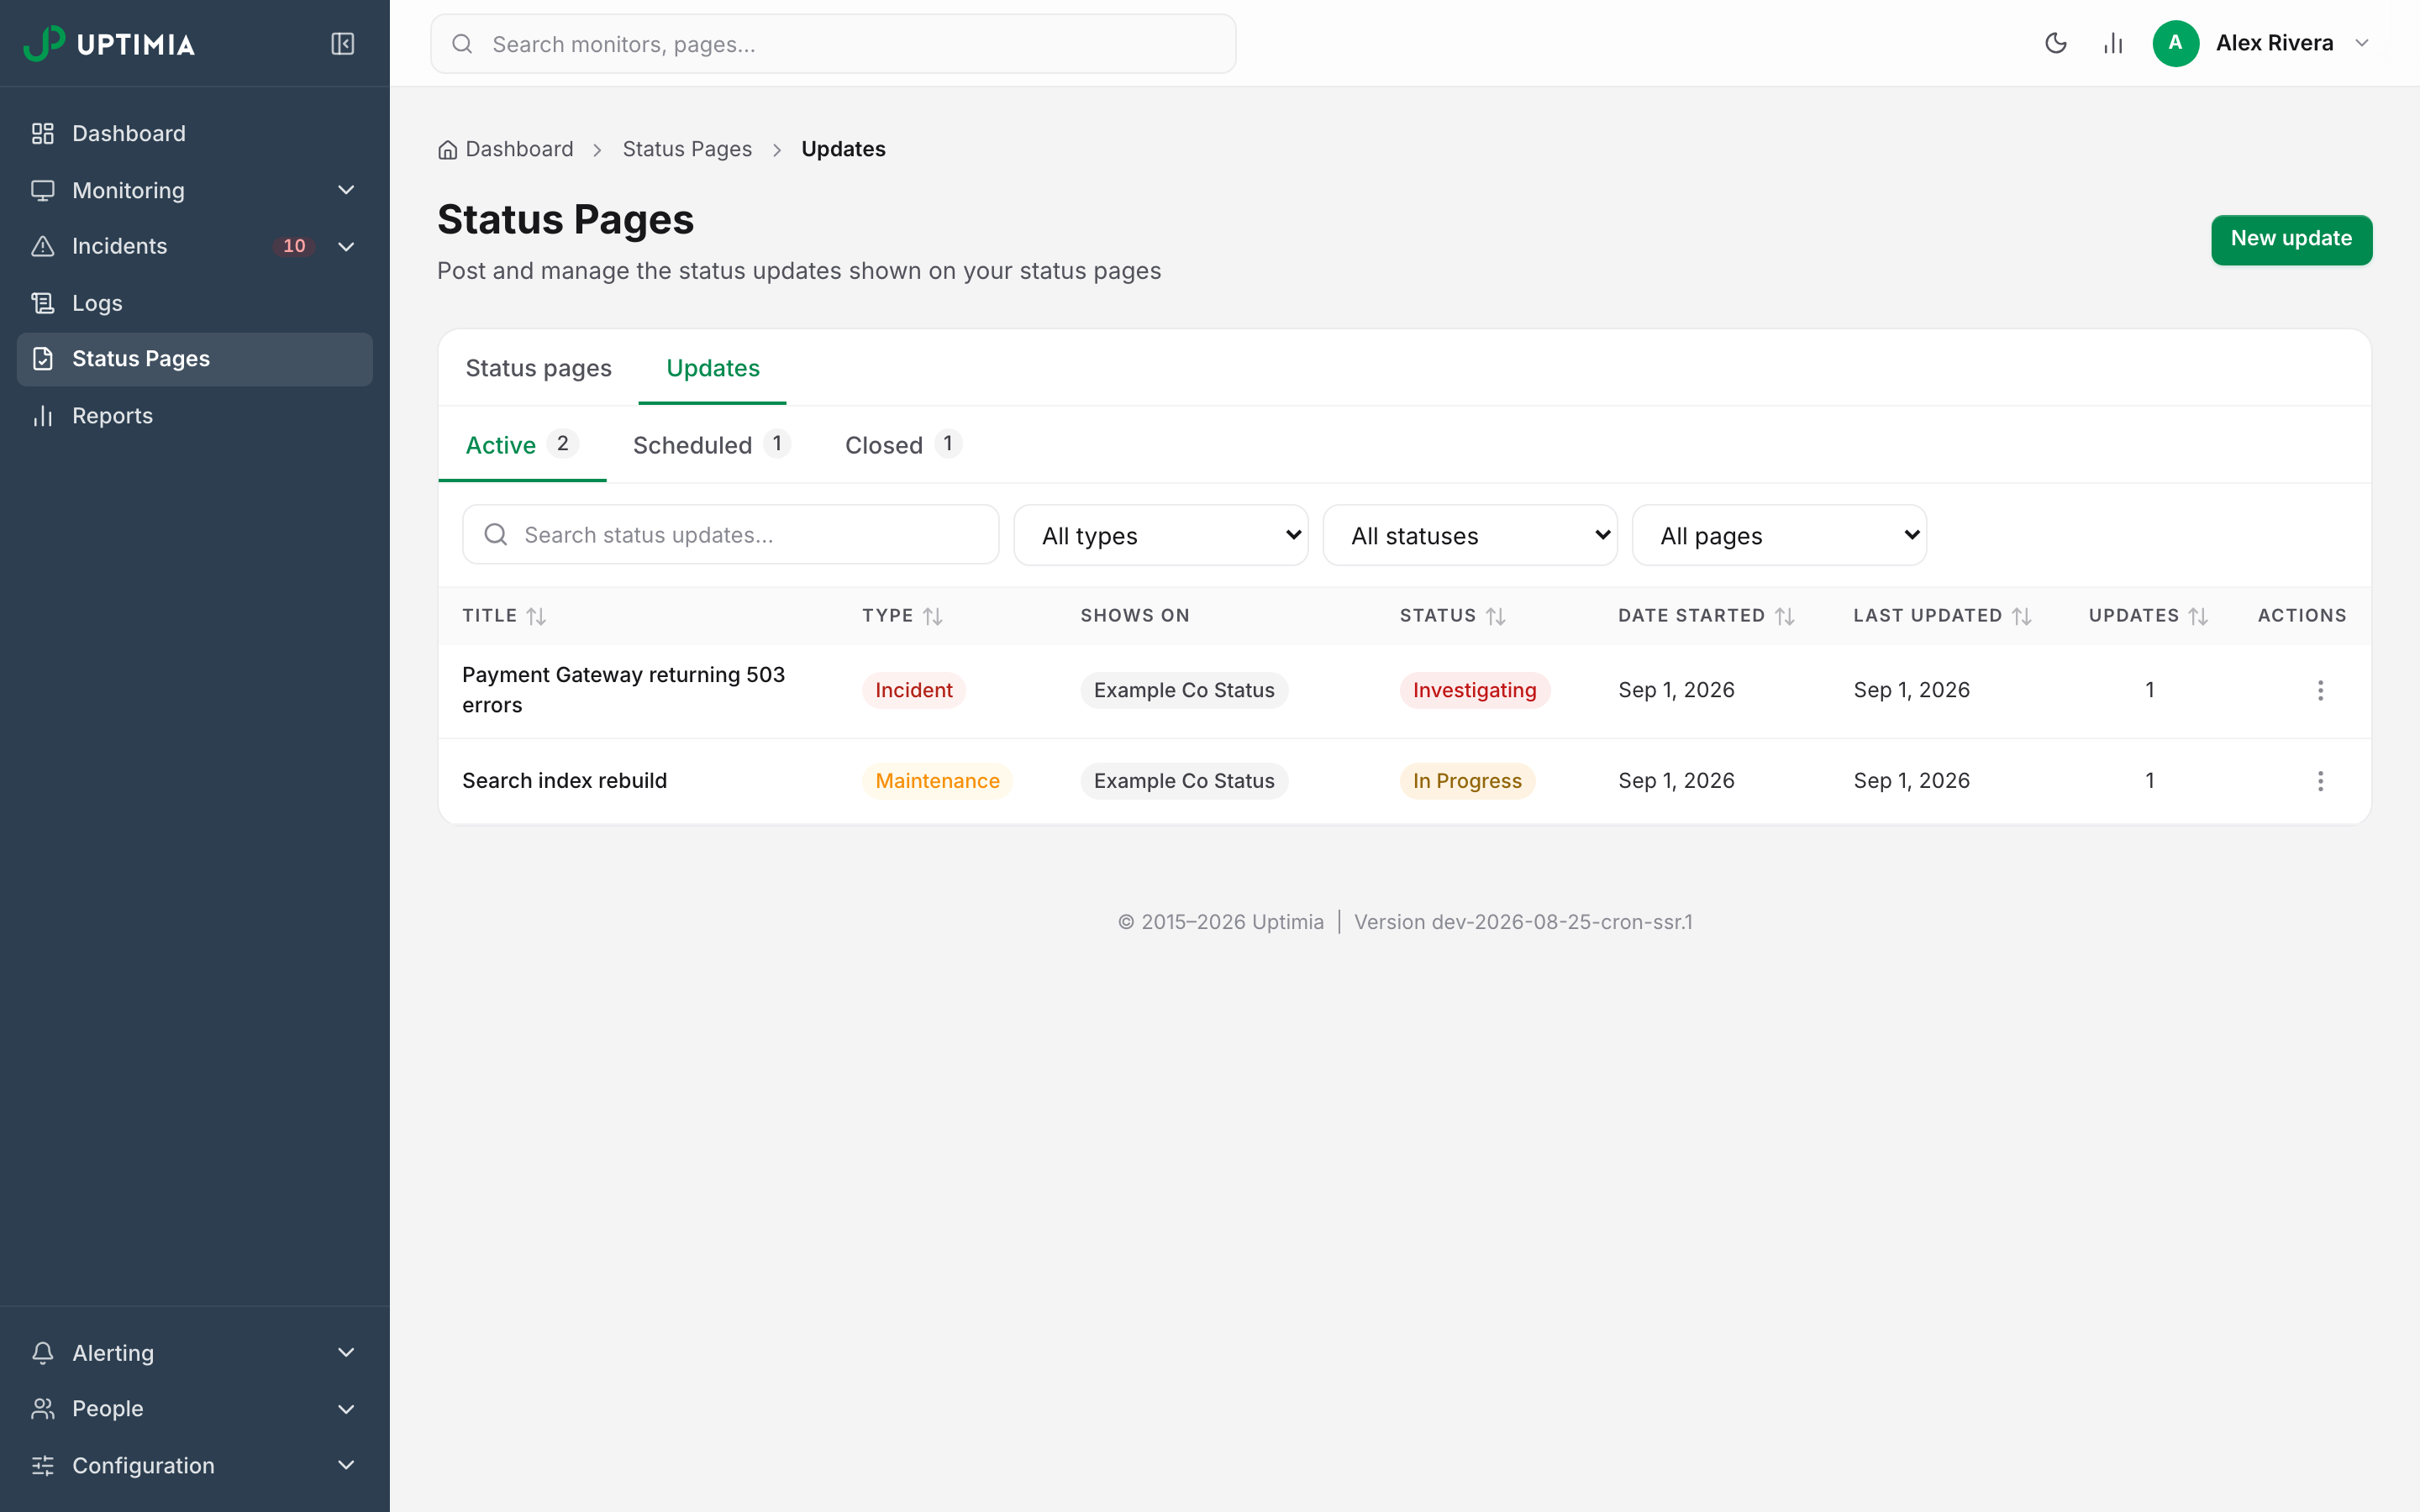Select the Active updates tab
2420x1512 pixels.
click(522, 445)
